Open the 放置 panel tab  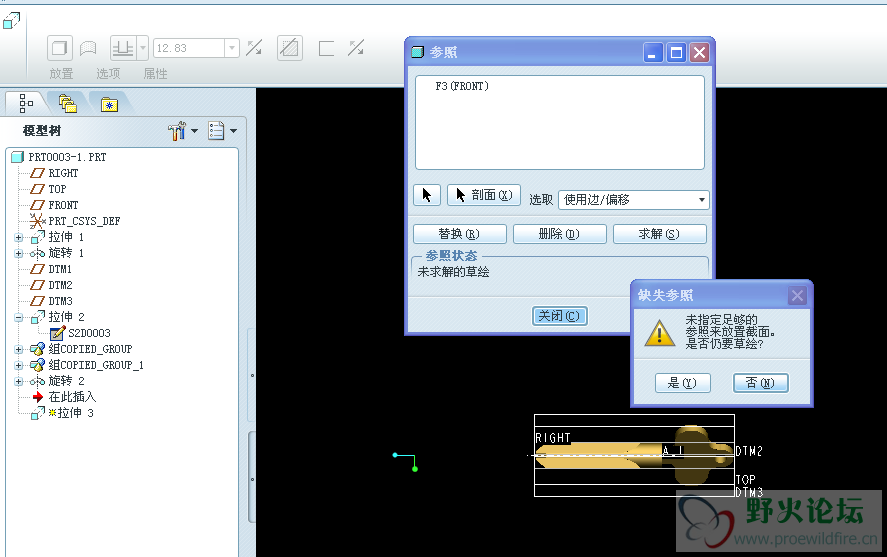tap(61, 74)
